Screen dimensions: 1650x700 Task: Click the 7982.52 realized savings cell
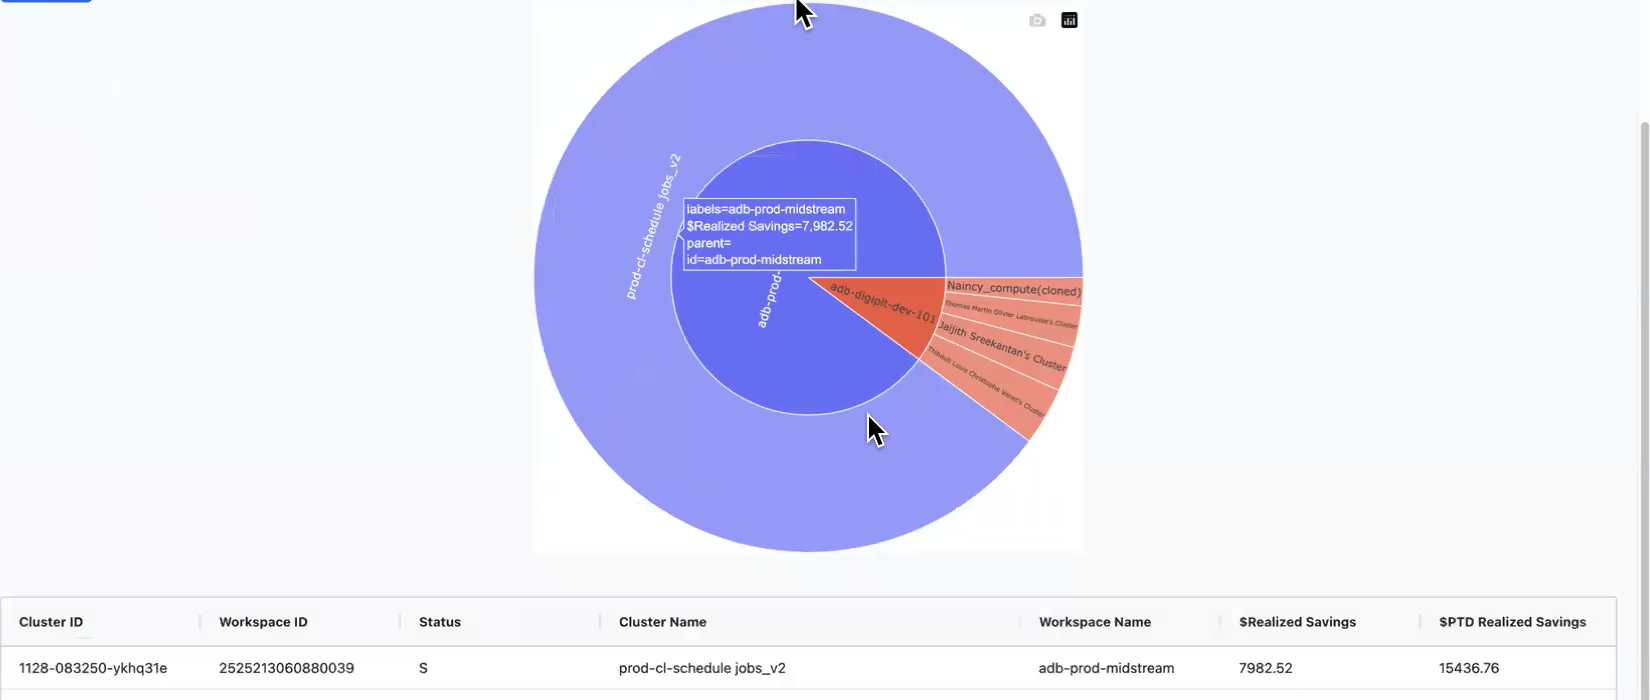(1265, 668)
